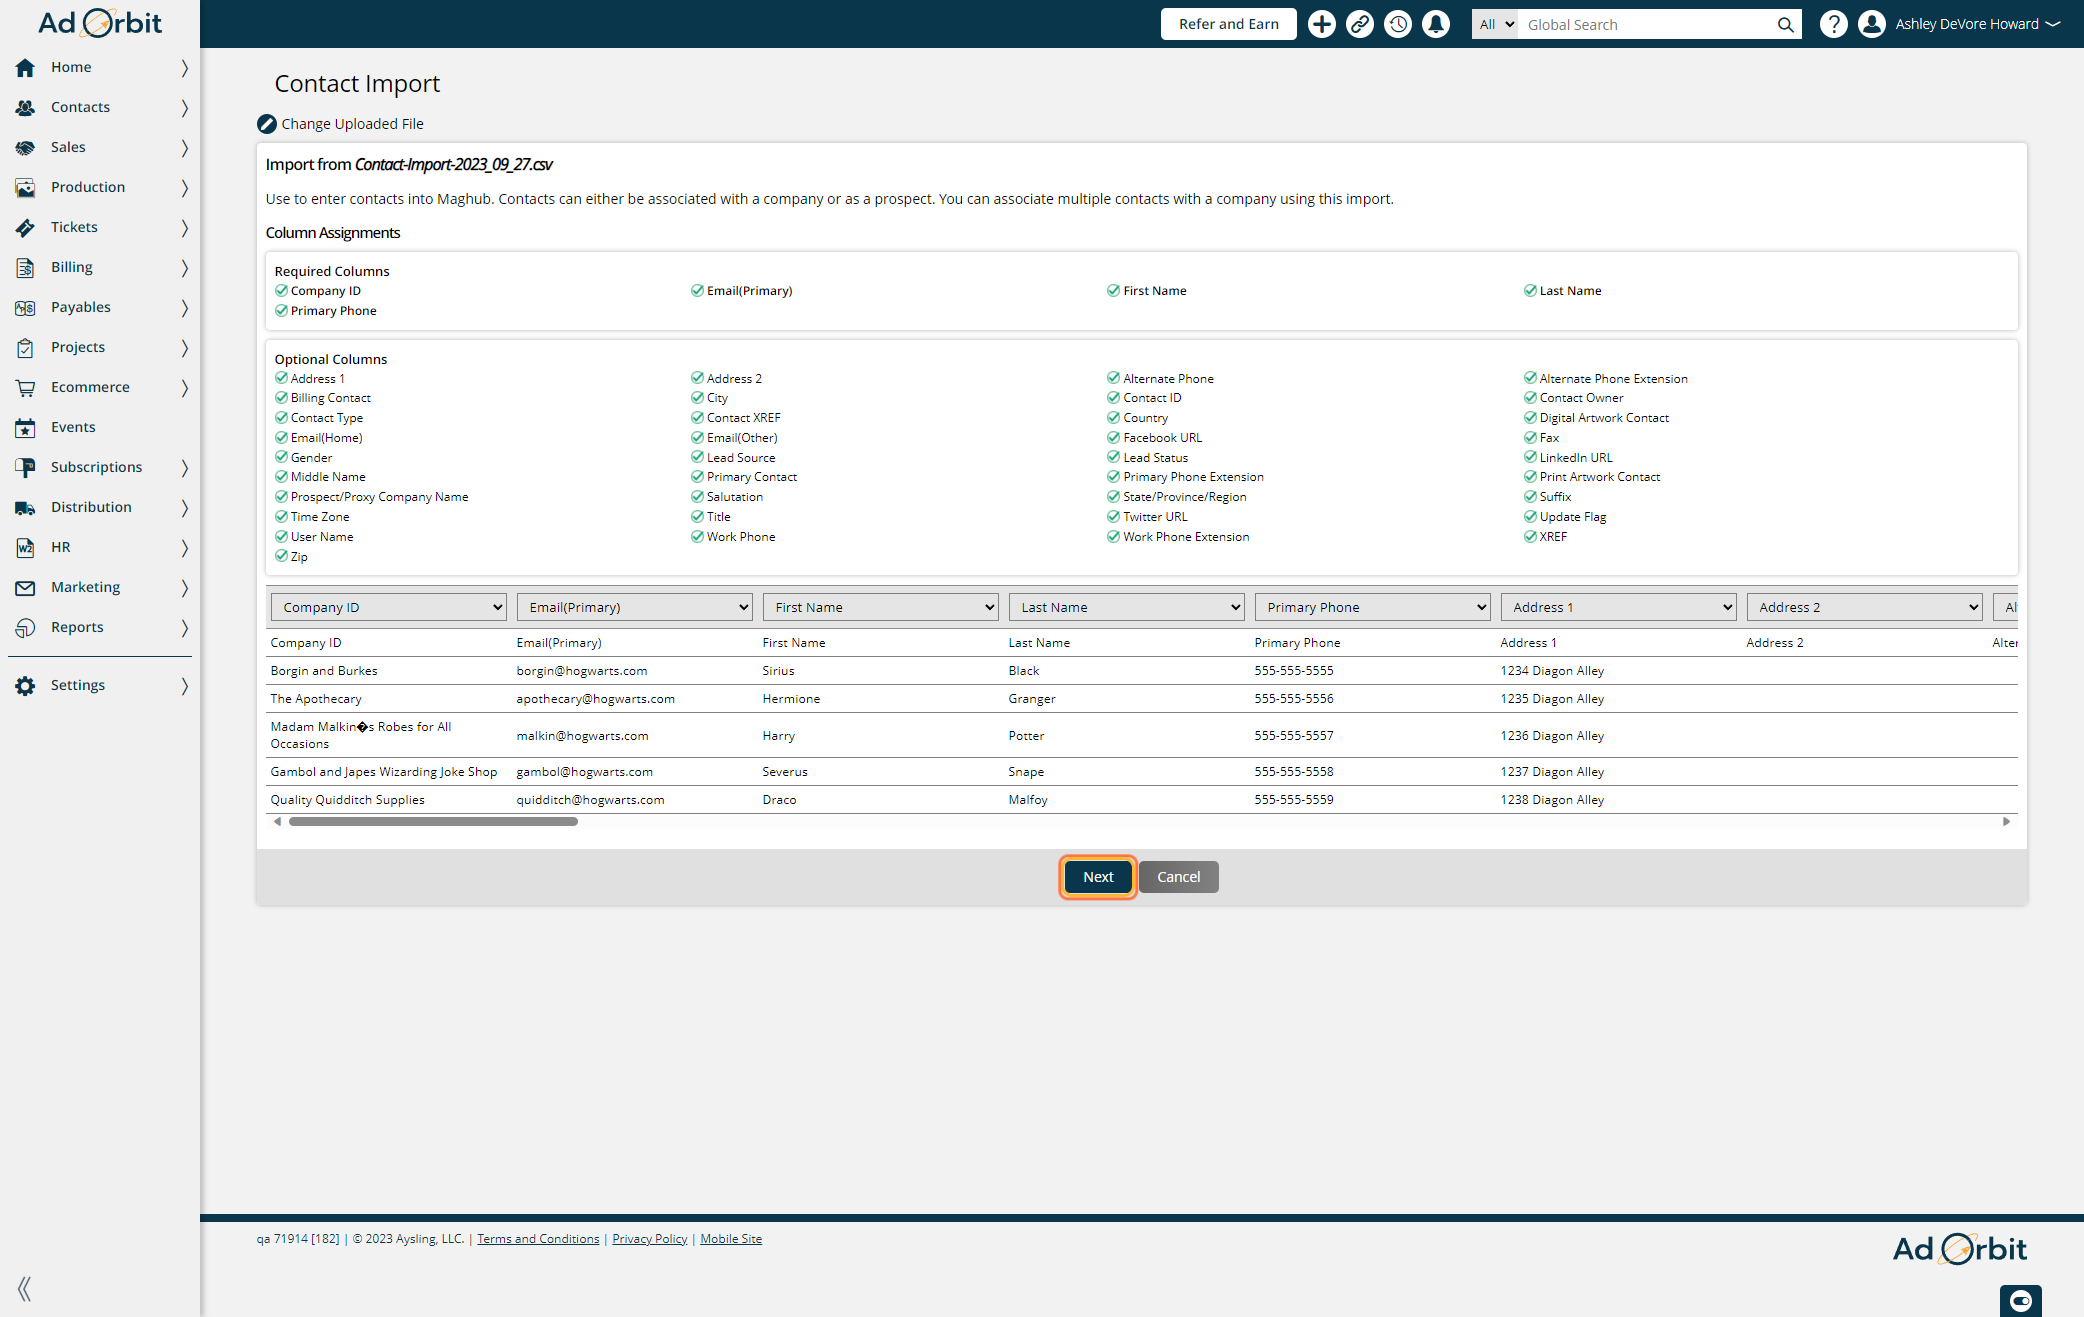Click the Distribution truck icon

[25, 508]
